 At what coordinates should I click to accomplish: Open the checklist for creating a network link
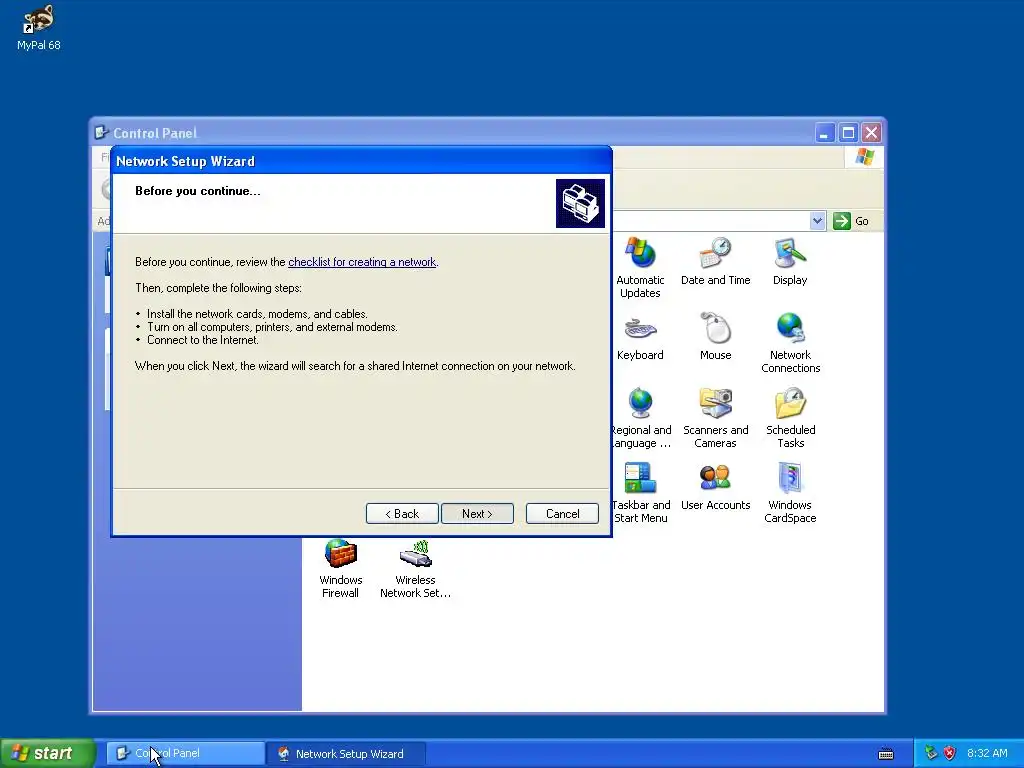pyautogui.click(x=362, y=262)
